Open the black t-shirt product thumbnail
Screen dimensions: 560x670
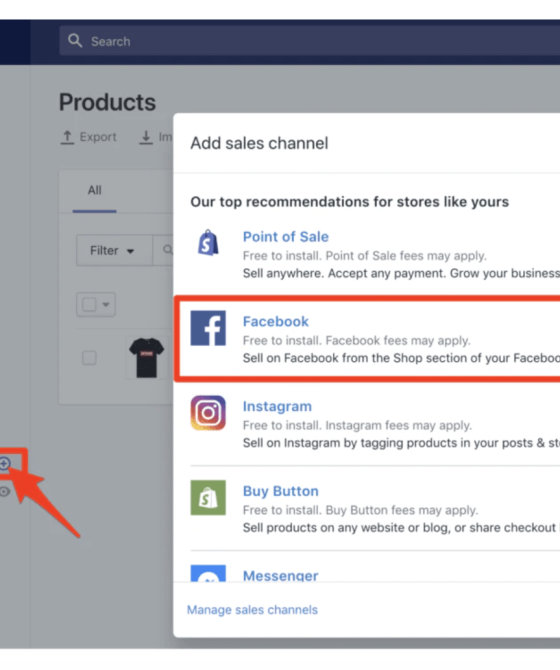147,358
